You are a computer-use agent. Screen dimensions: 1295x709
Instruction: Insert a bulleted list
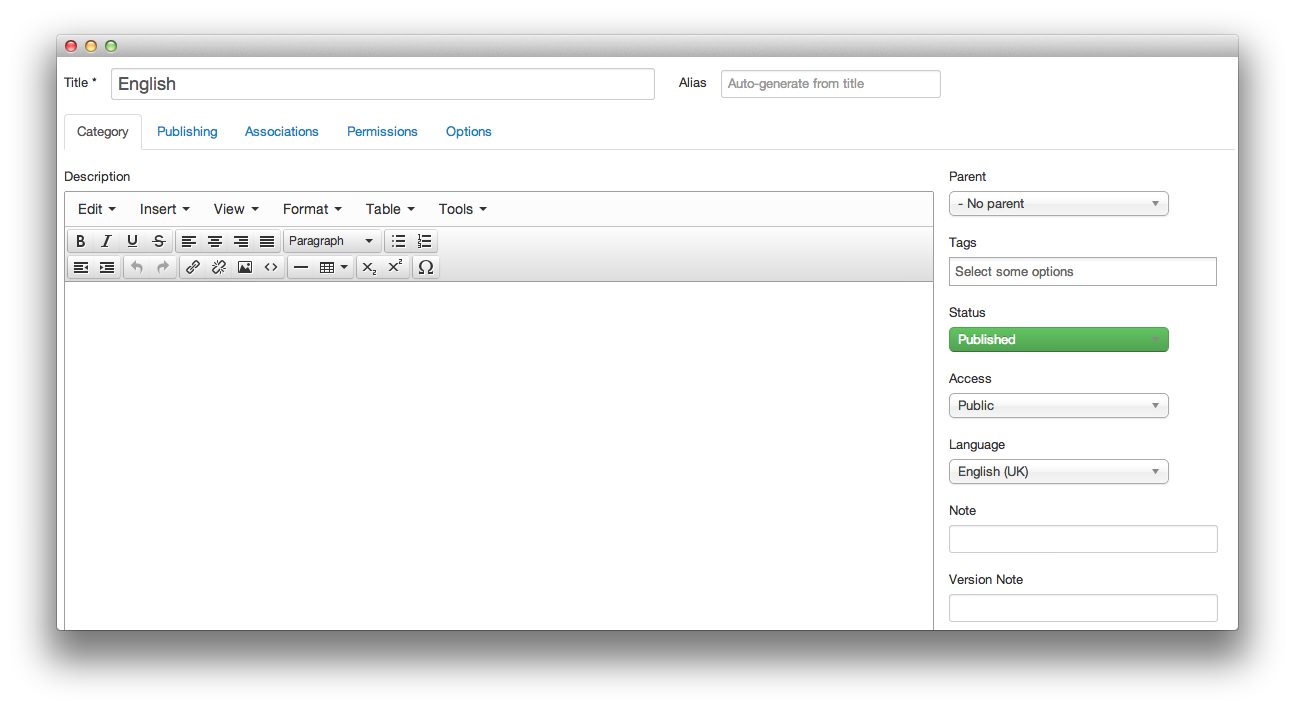(x=398, y=241)
